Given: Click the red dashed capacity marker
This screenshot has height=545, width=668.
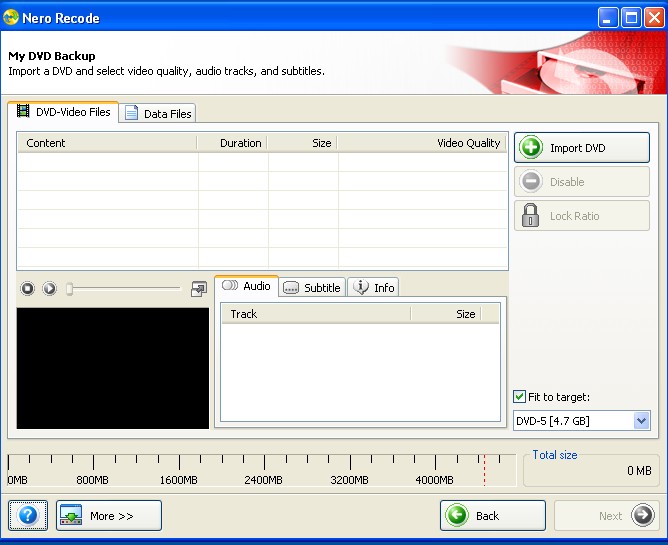Looking at the screenshot, I should [x=484, y=470].
